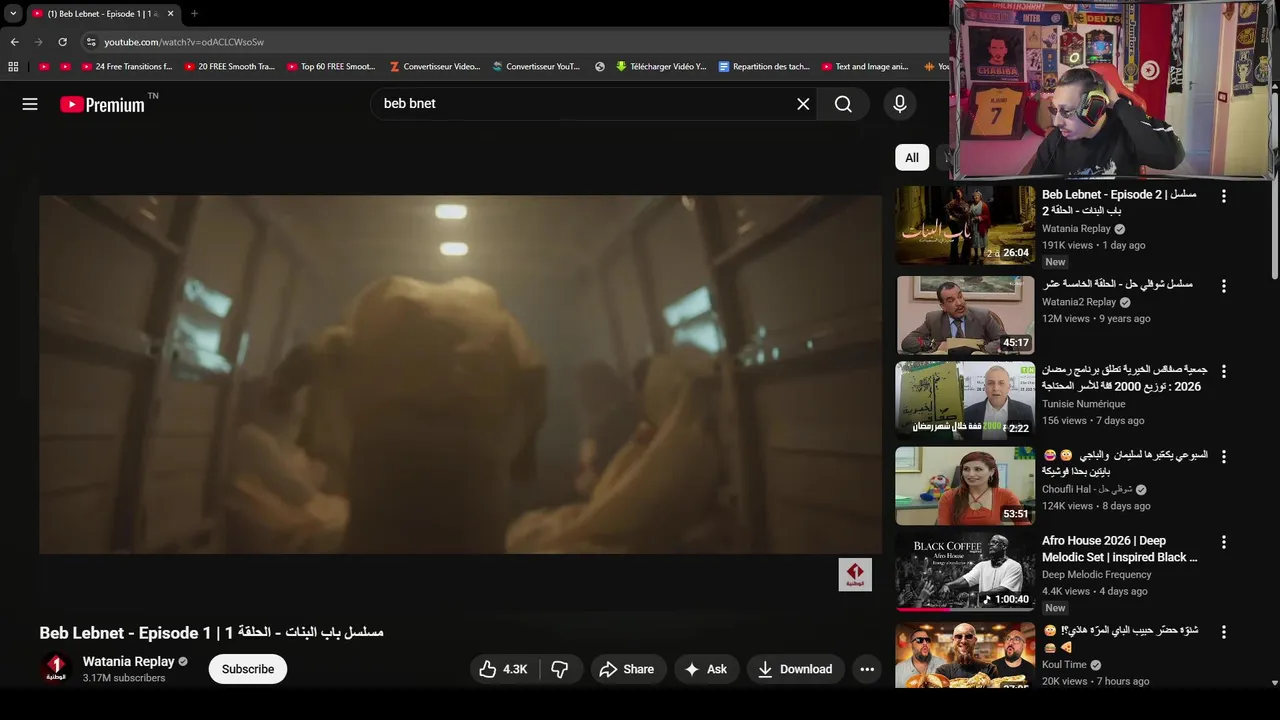Viewport: 1280px width, 720px height.
Task: Open options for the Koul Time video
Action: [1223, 633]
